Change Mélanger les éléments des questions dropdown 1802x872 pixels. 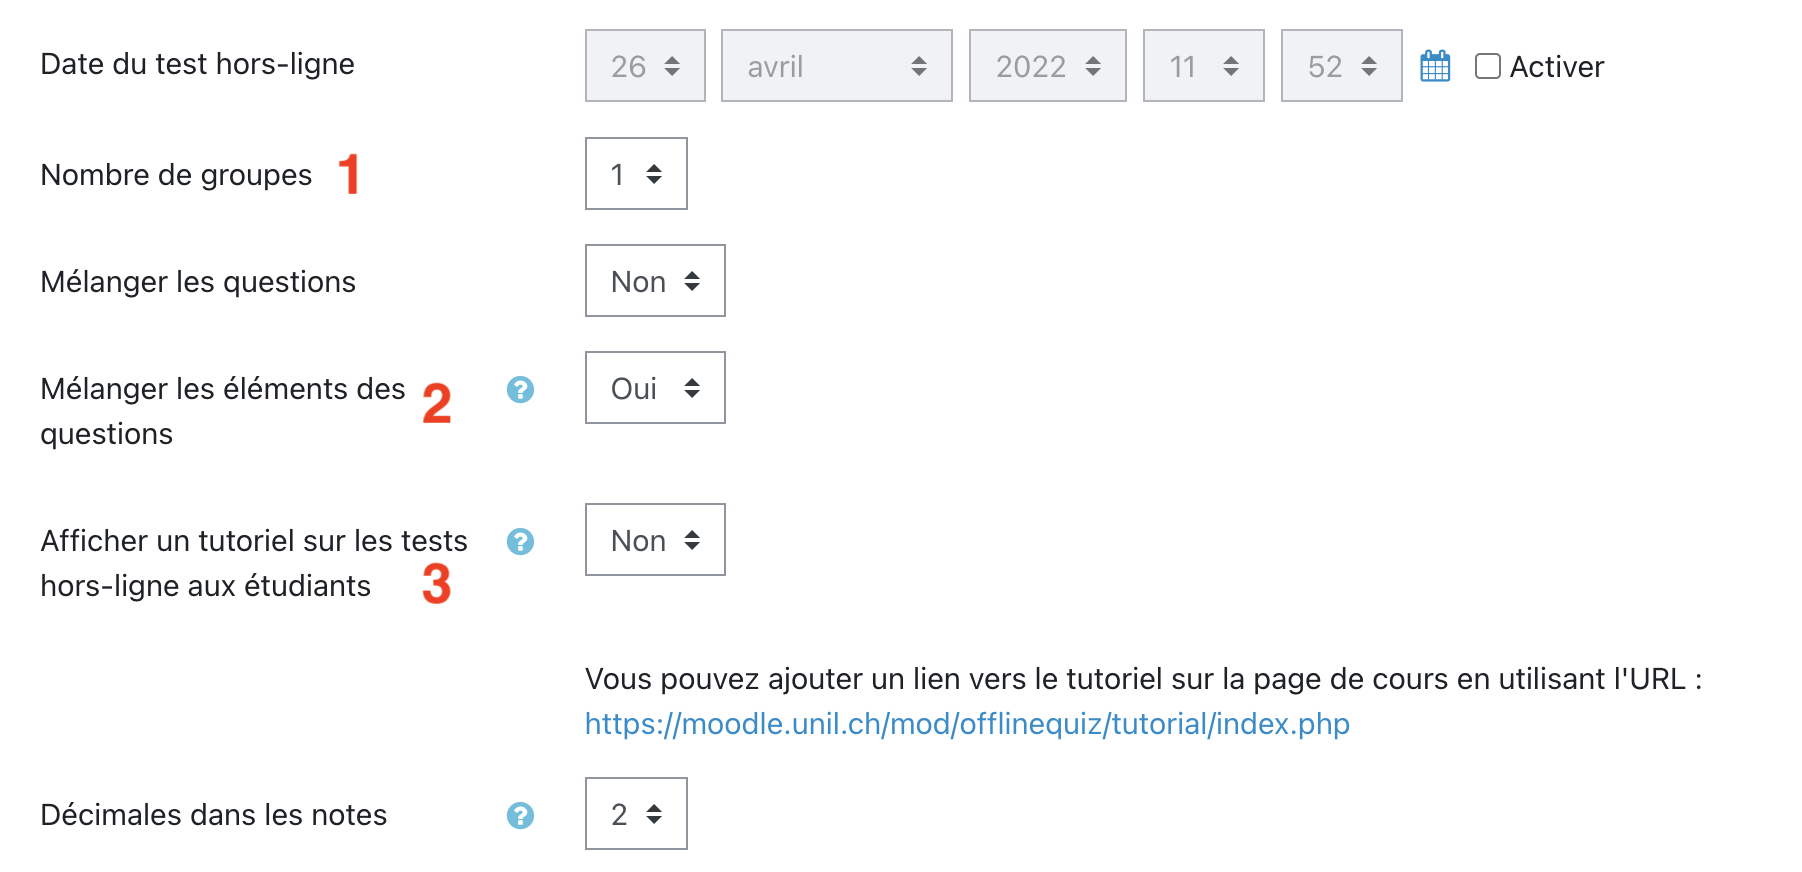[655, 388]
